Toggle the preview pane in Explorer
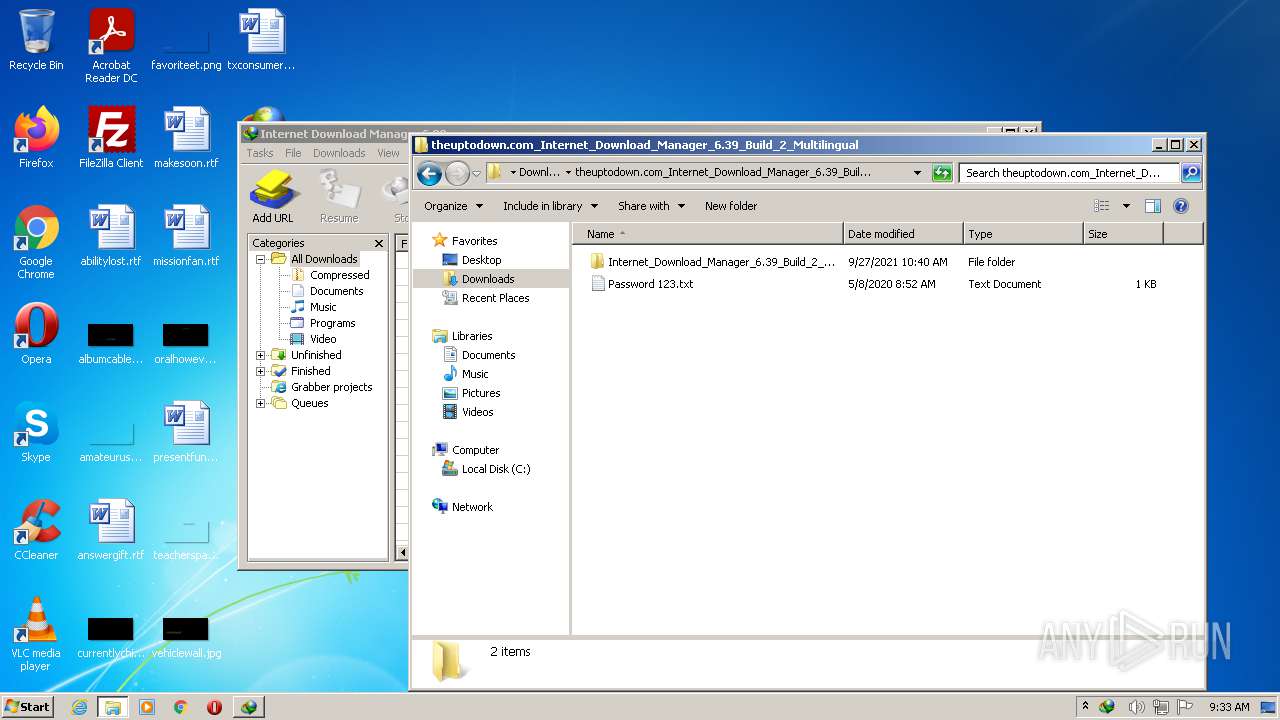1280x720 pixels. coord(1152,206)
